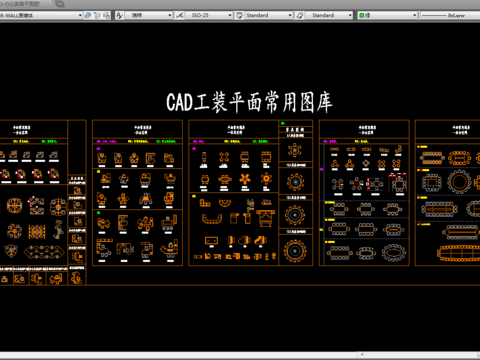Click the layer previous icon
Viewport: 480px width, 360px height.
97,15
